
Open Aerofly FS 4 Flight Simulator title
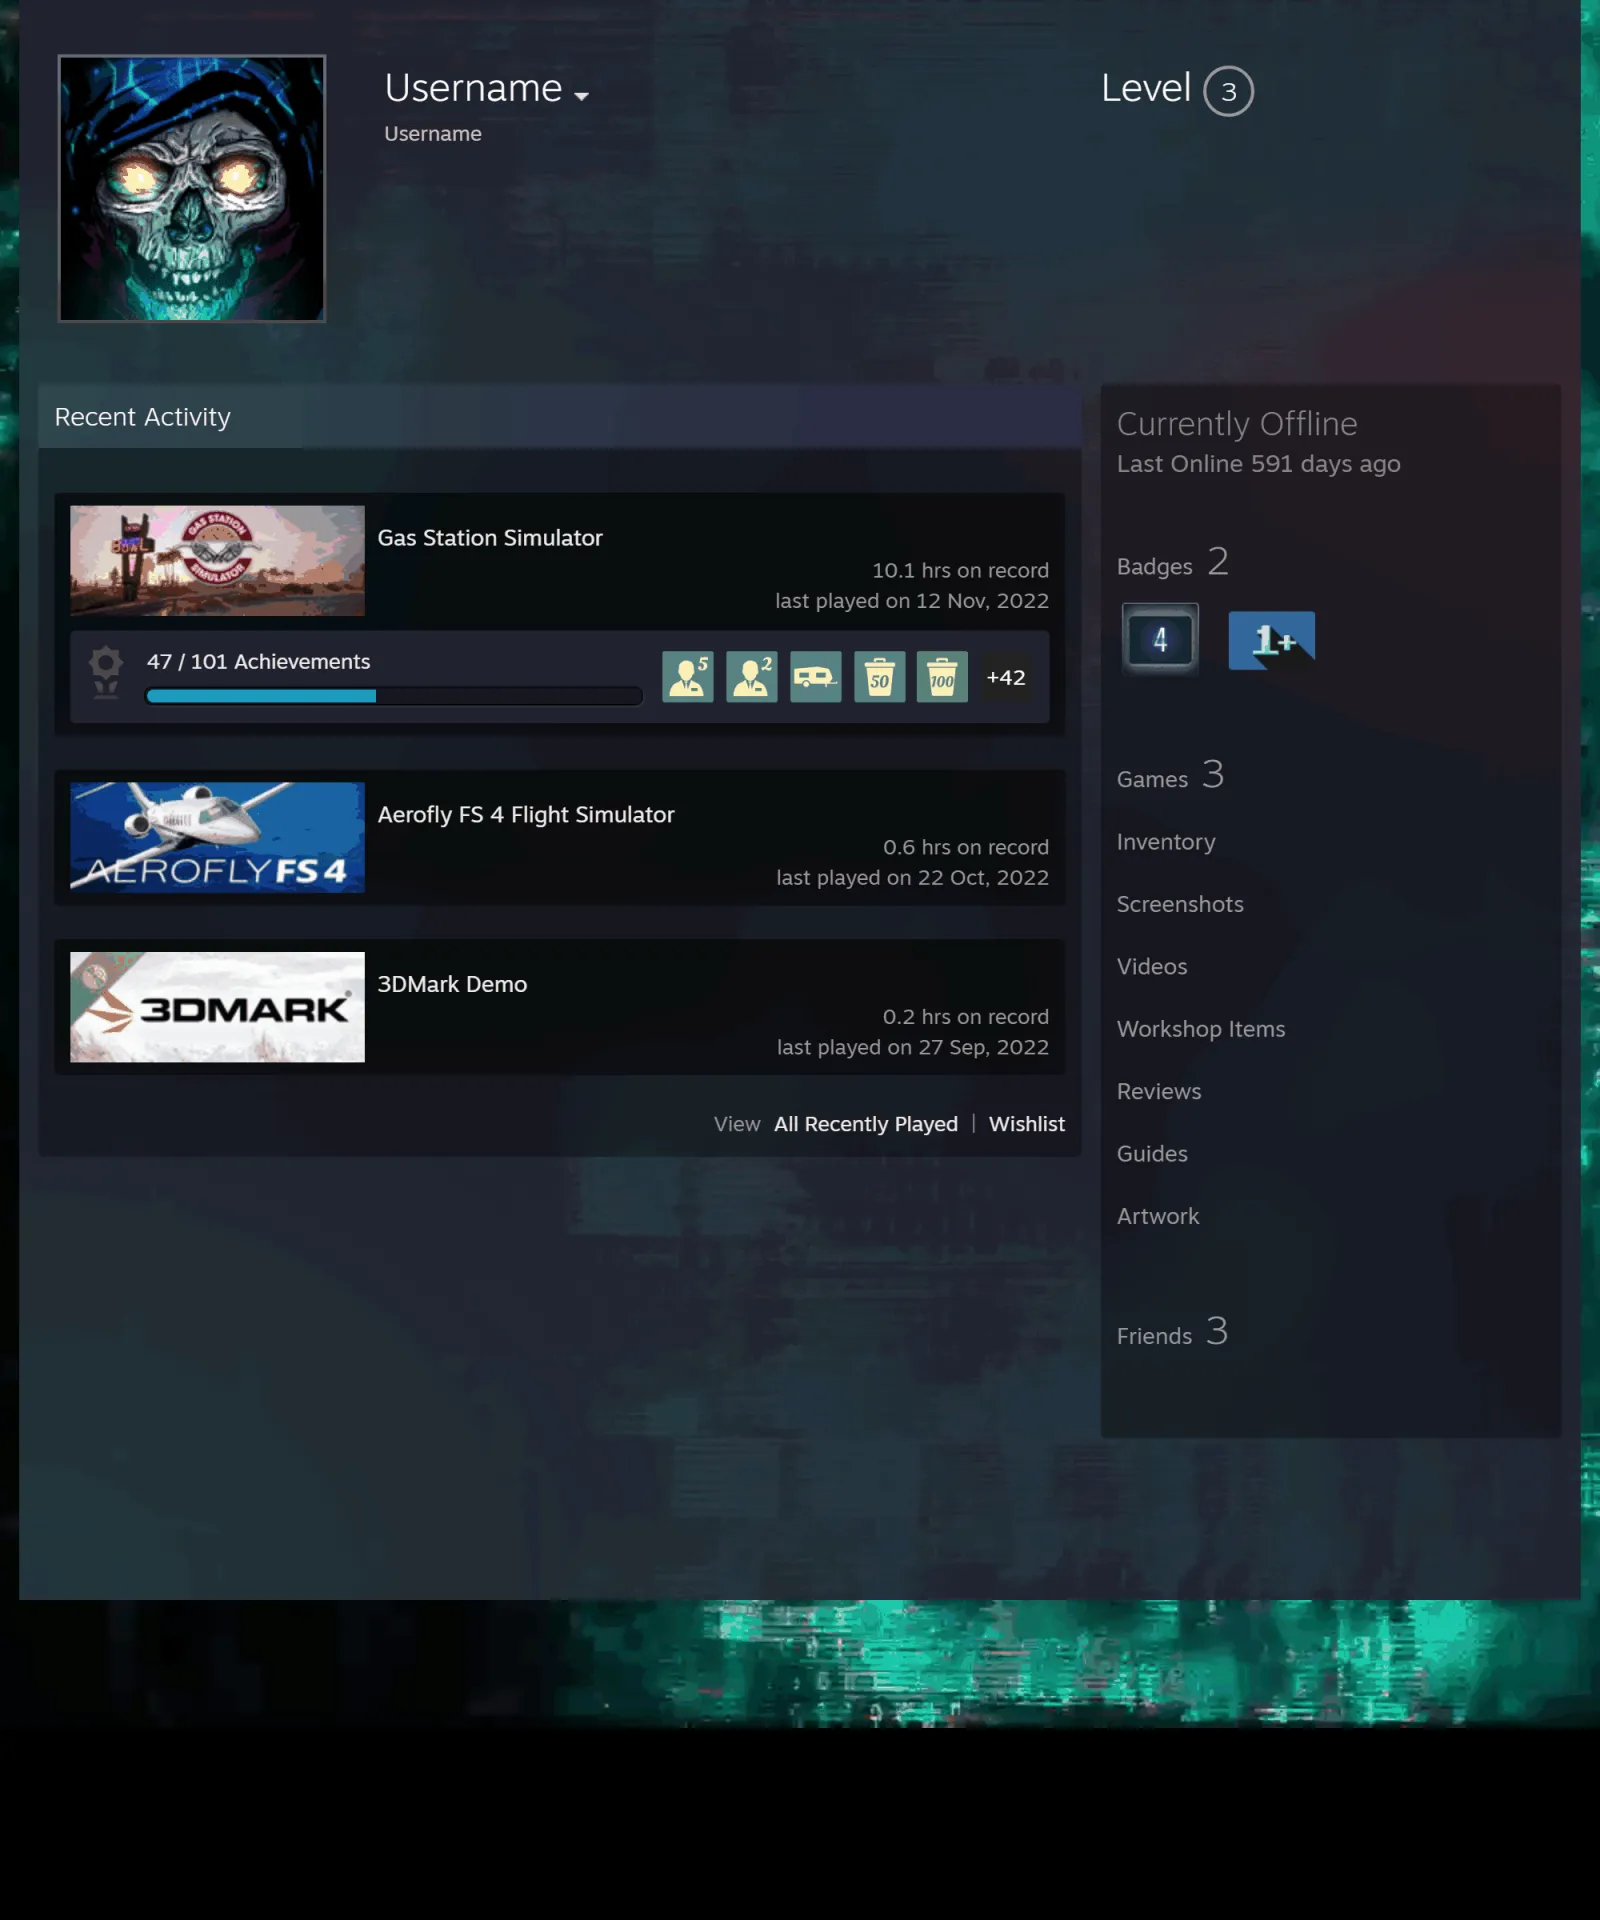pos(526,815)
